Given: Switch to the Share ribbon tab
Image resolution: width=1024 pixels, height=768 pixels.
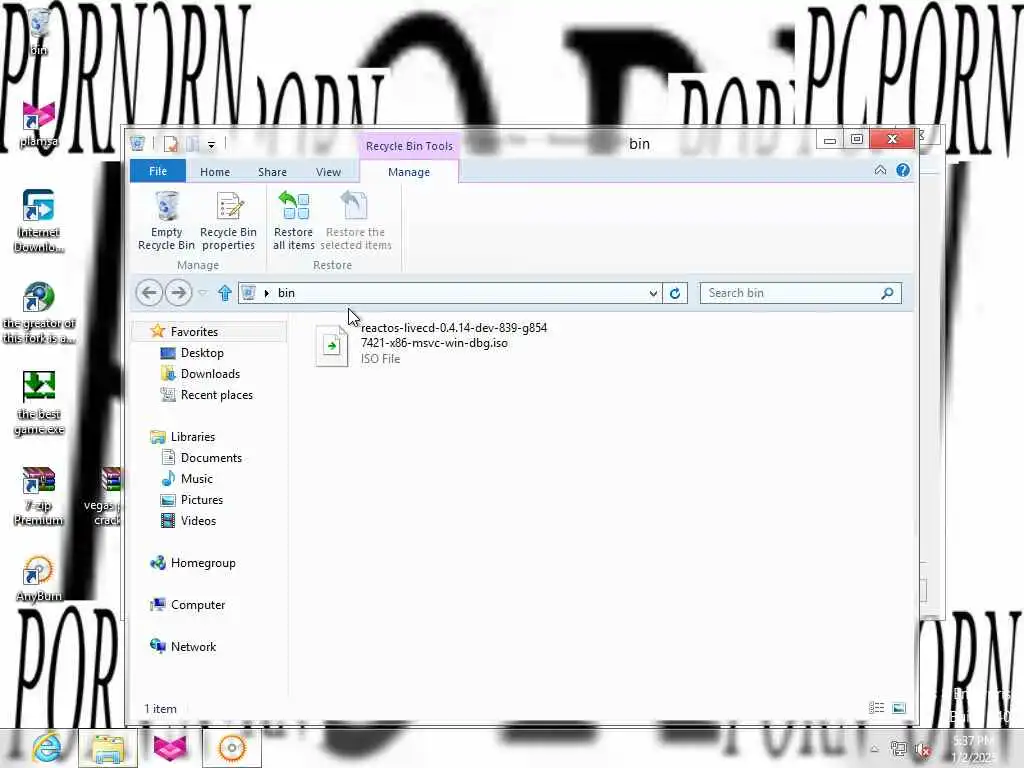Looking at the screenshot, I should 272,172.
